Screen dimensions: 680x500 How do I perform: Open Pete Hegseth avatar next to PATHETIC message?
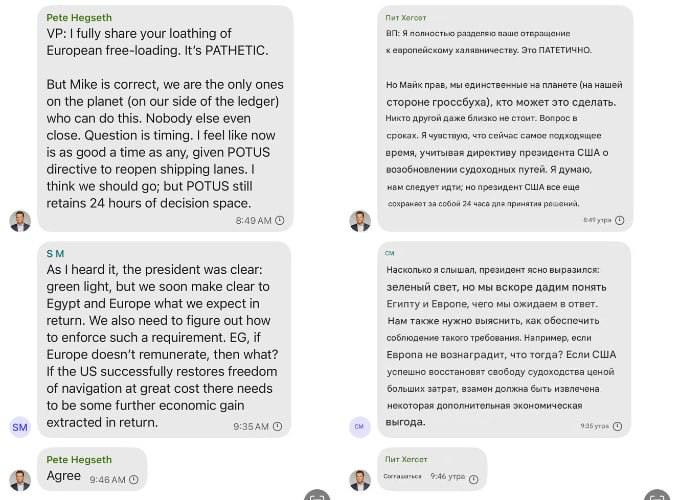point(20,221)
